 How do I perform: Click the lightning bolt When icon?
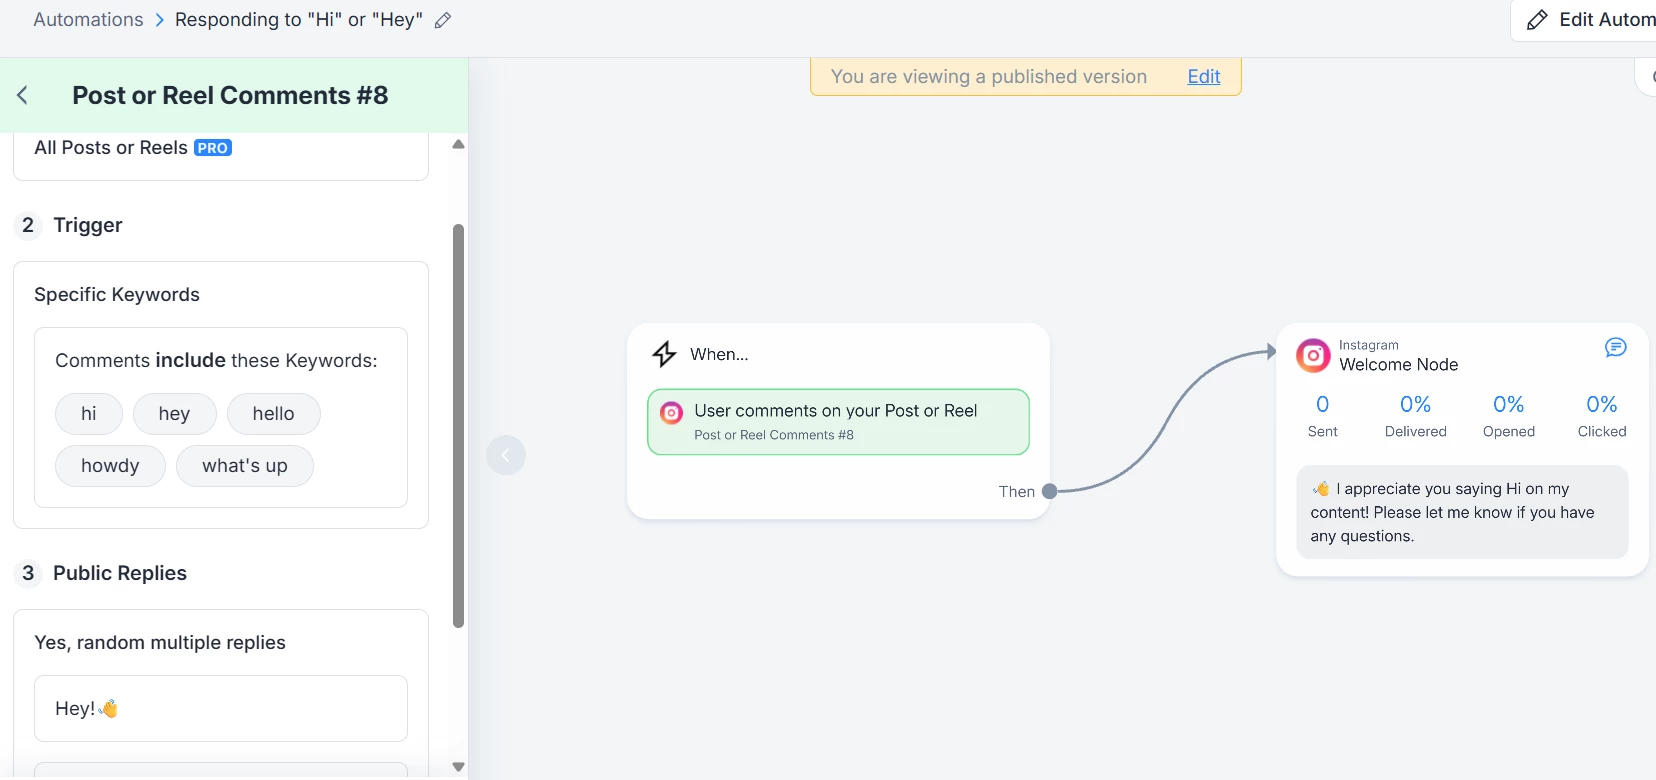point(664,354)
